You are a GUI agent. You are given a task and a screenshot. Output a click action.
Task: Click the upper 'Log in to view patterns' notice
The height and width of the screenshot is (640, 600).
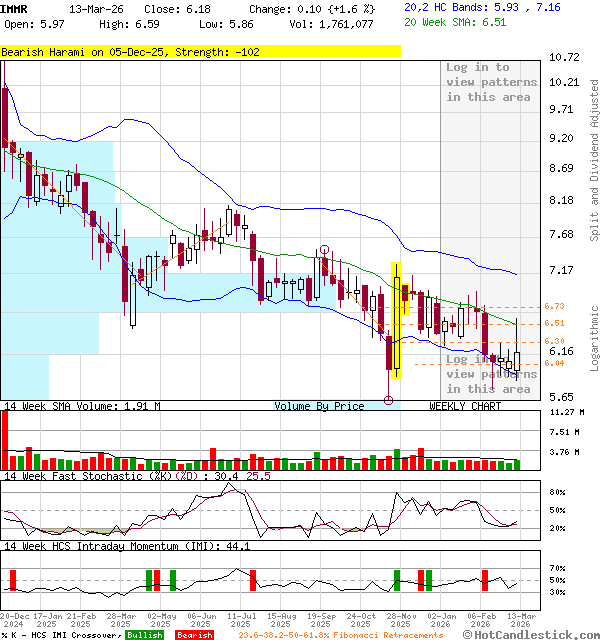pyautogui.click(x=490, y=82)
